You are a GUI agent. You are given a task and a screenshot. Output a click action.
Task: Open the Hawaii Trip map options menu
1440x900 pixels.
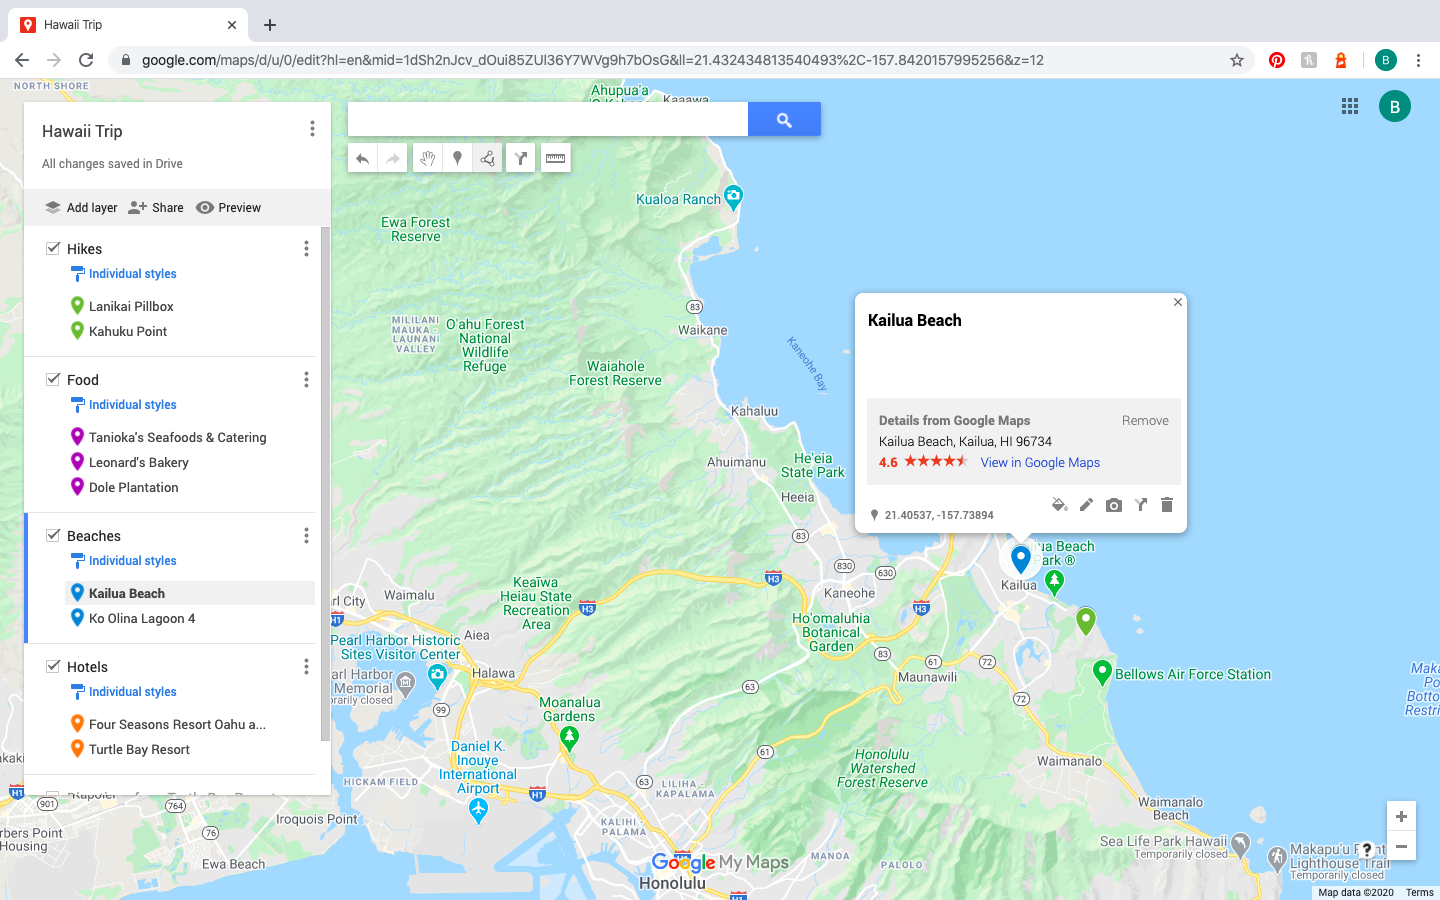pyautogui.click(x=312, y=129)
